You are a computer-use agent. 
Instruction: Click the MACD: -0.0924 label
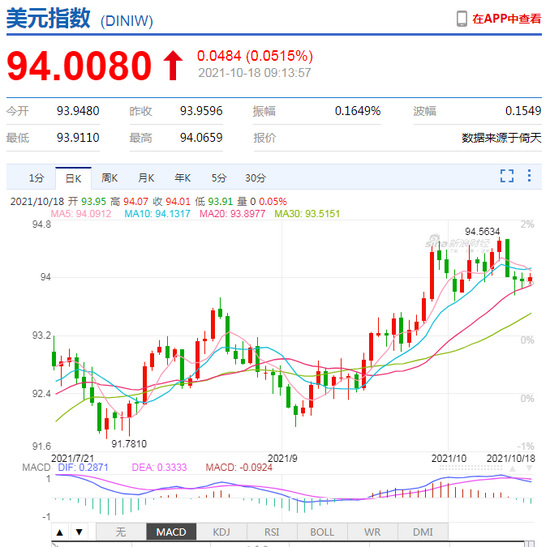239,467
